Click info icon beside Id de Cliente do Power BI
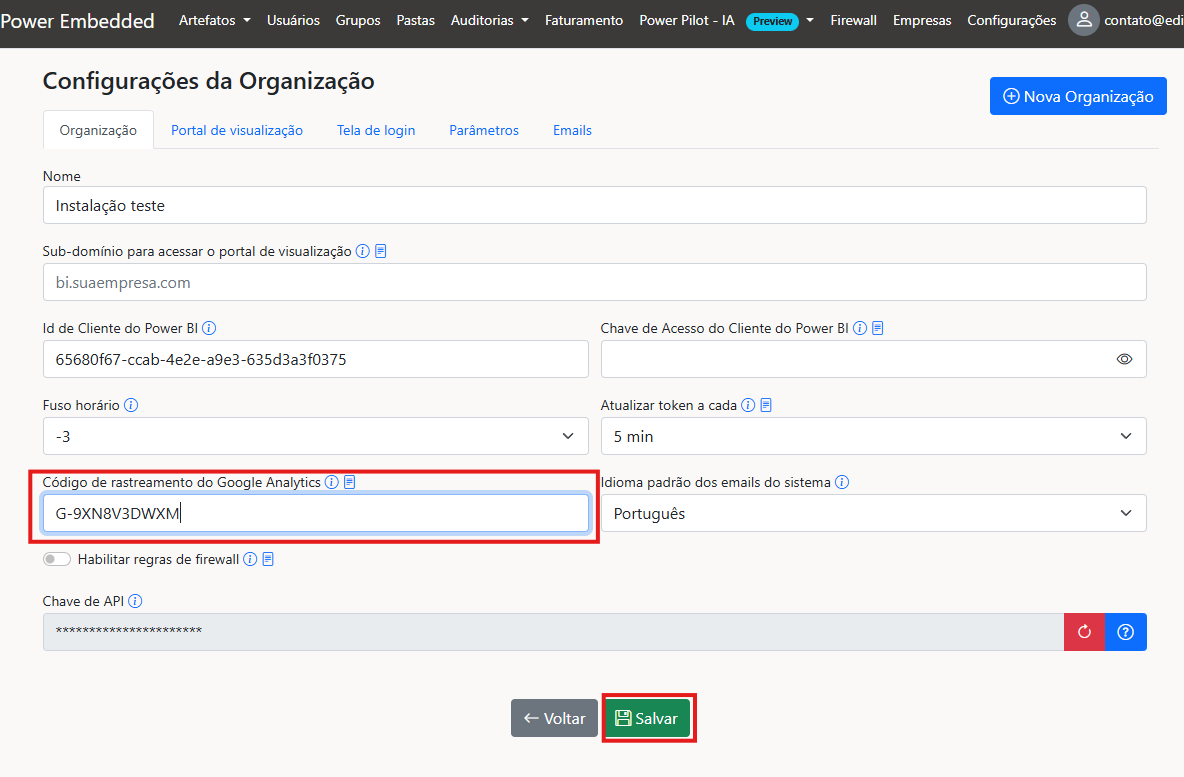 [x=209, y=328]
